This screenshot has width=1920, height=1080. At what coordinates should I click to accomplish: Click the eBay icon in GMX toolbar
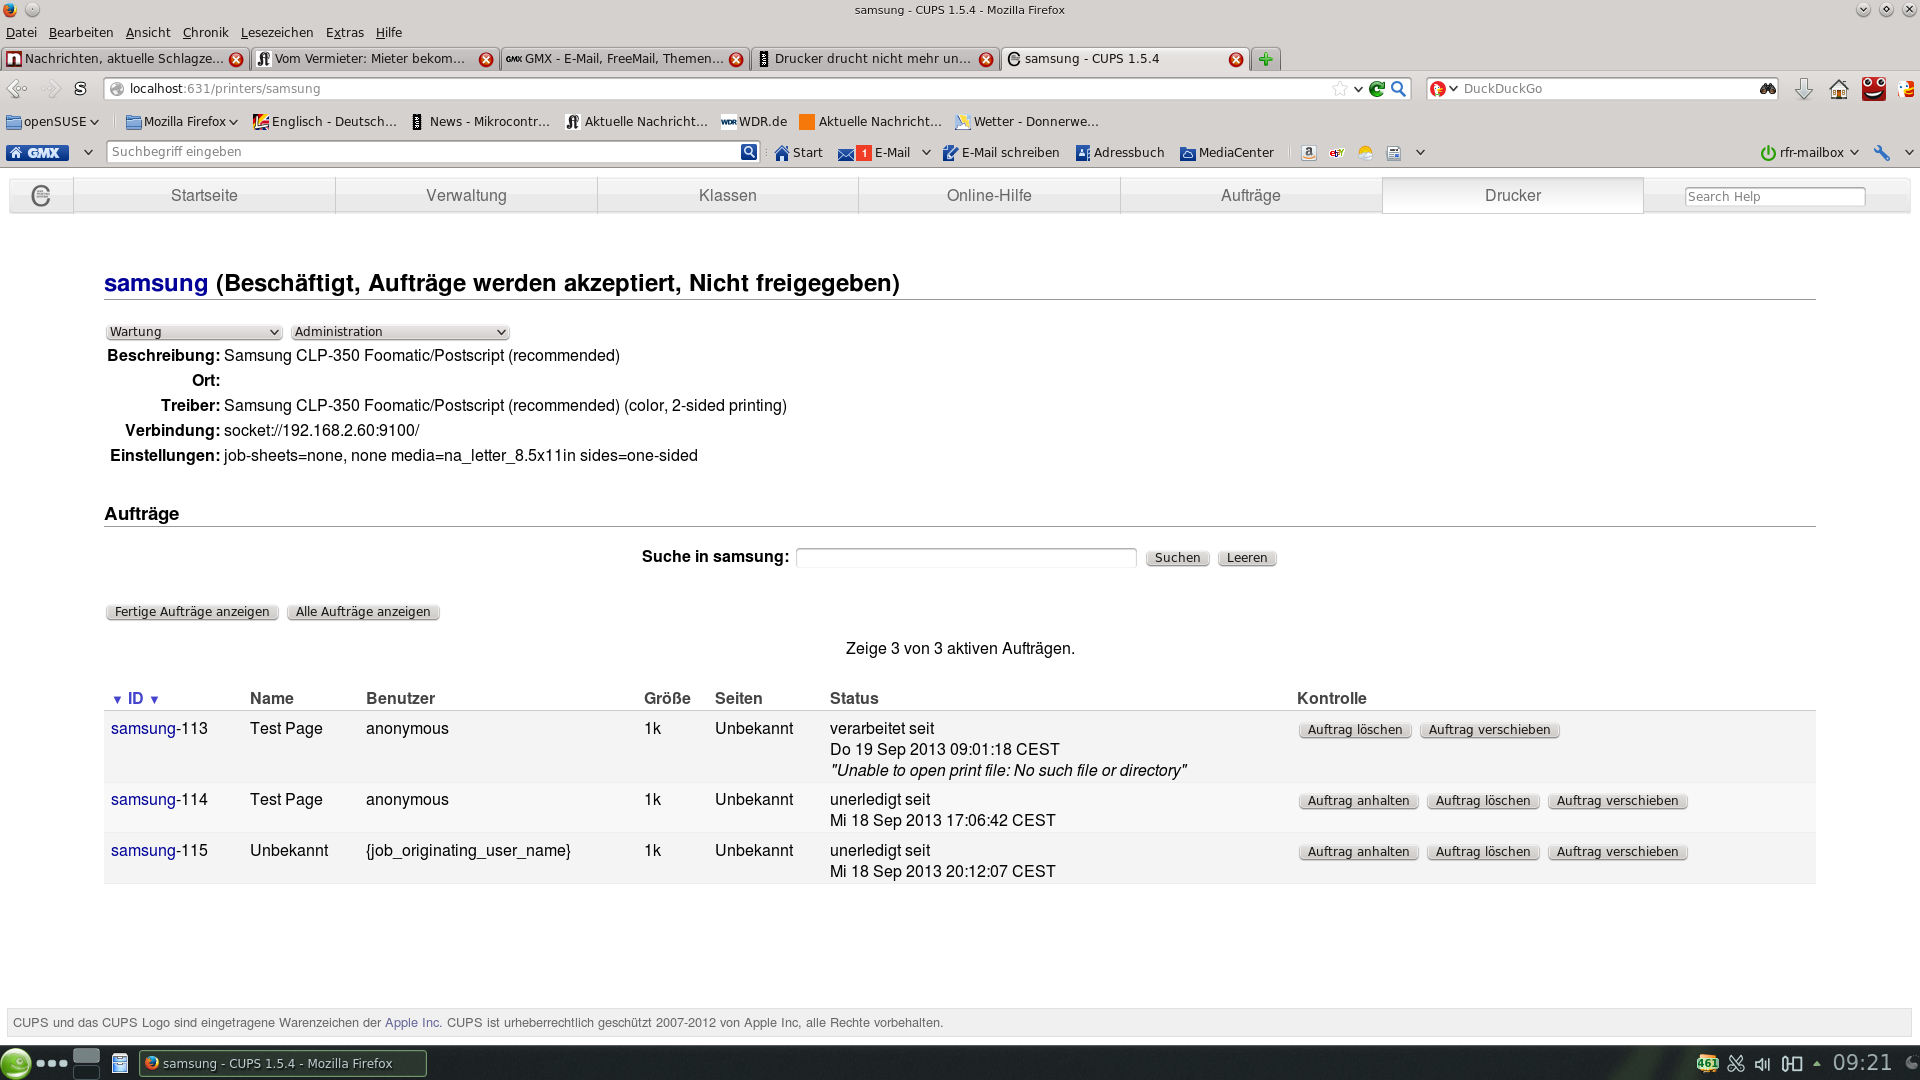1336,153
